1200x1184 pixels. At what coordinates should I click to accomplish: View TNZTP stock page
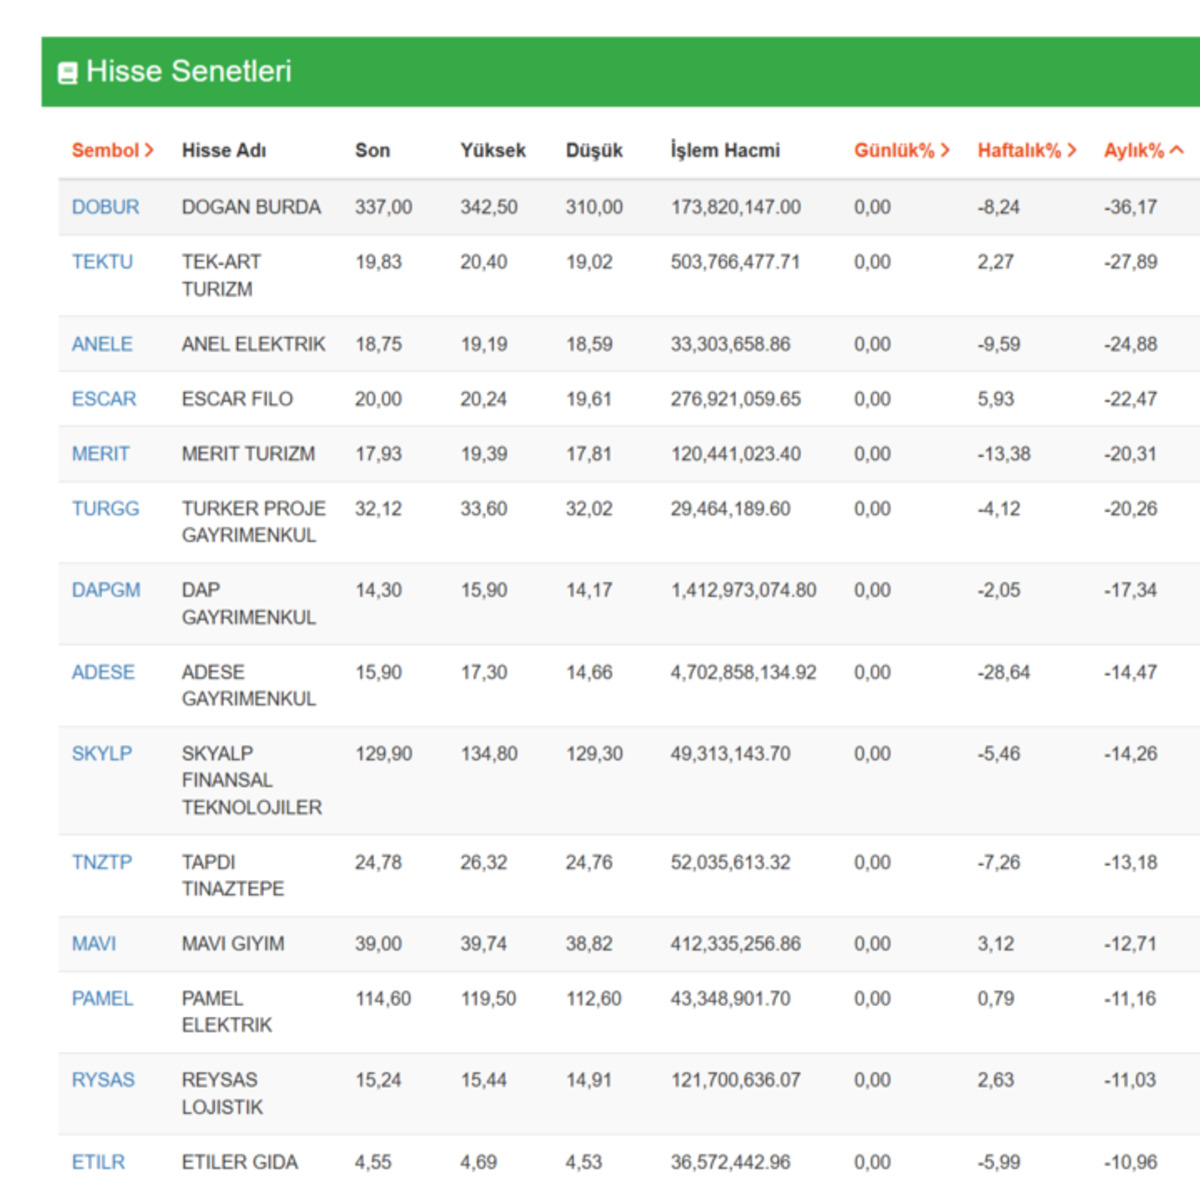tap(101, 862)
